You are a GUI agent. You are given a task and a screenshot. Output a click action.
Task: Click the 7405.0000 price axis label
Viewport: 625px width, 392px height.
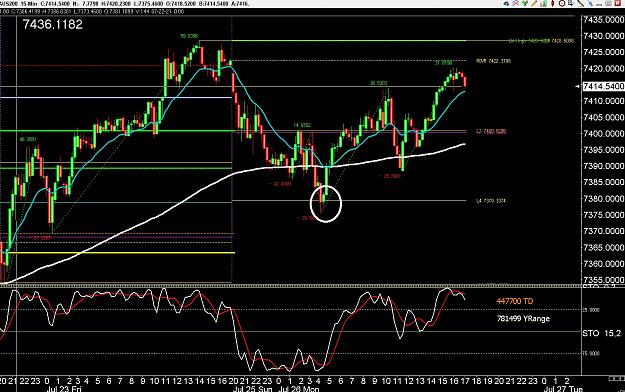(603, 117)
